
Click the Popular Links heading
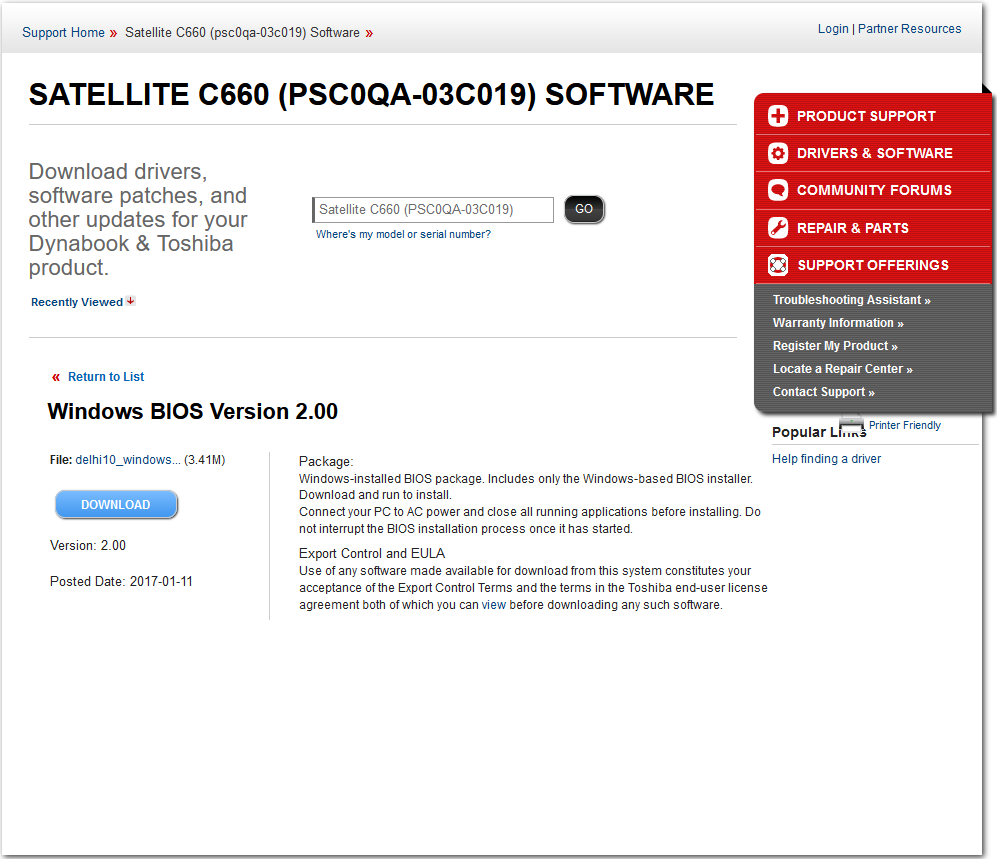click(x=819, y=432)
